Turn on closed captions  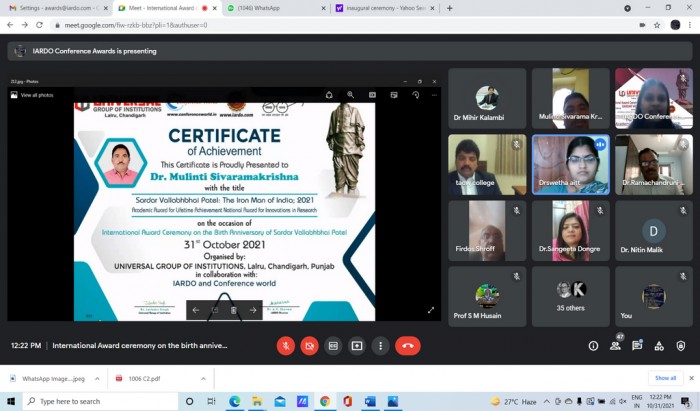pyautogui.click(x=333, y=346)
